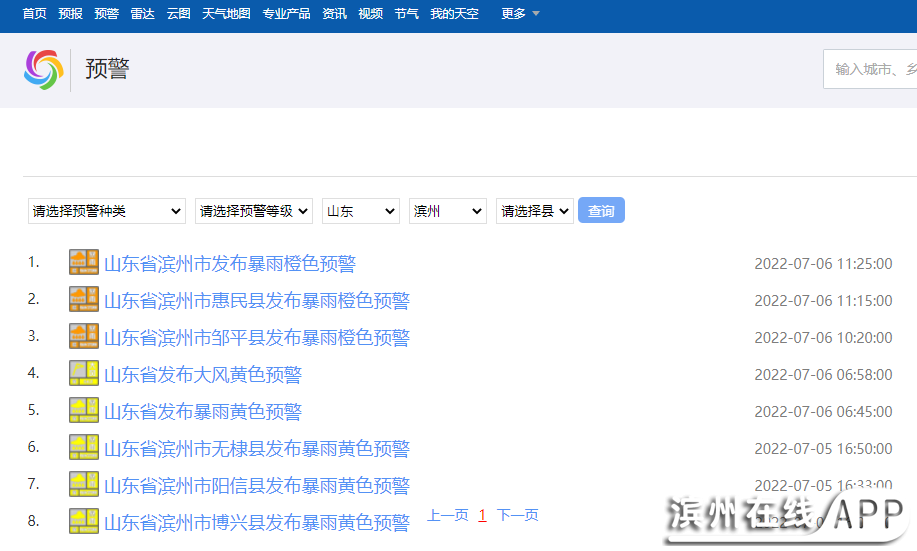Open the 请选择预警种类 warning type dropdown
The height and width of the screenshot is (551, 917).
point(106,211)
